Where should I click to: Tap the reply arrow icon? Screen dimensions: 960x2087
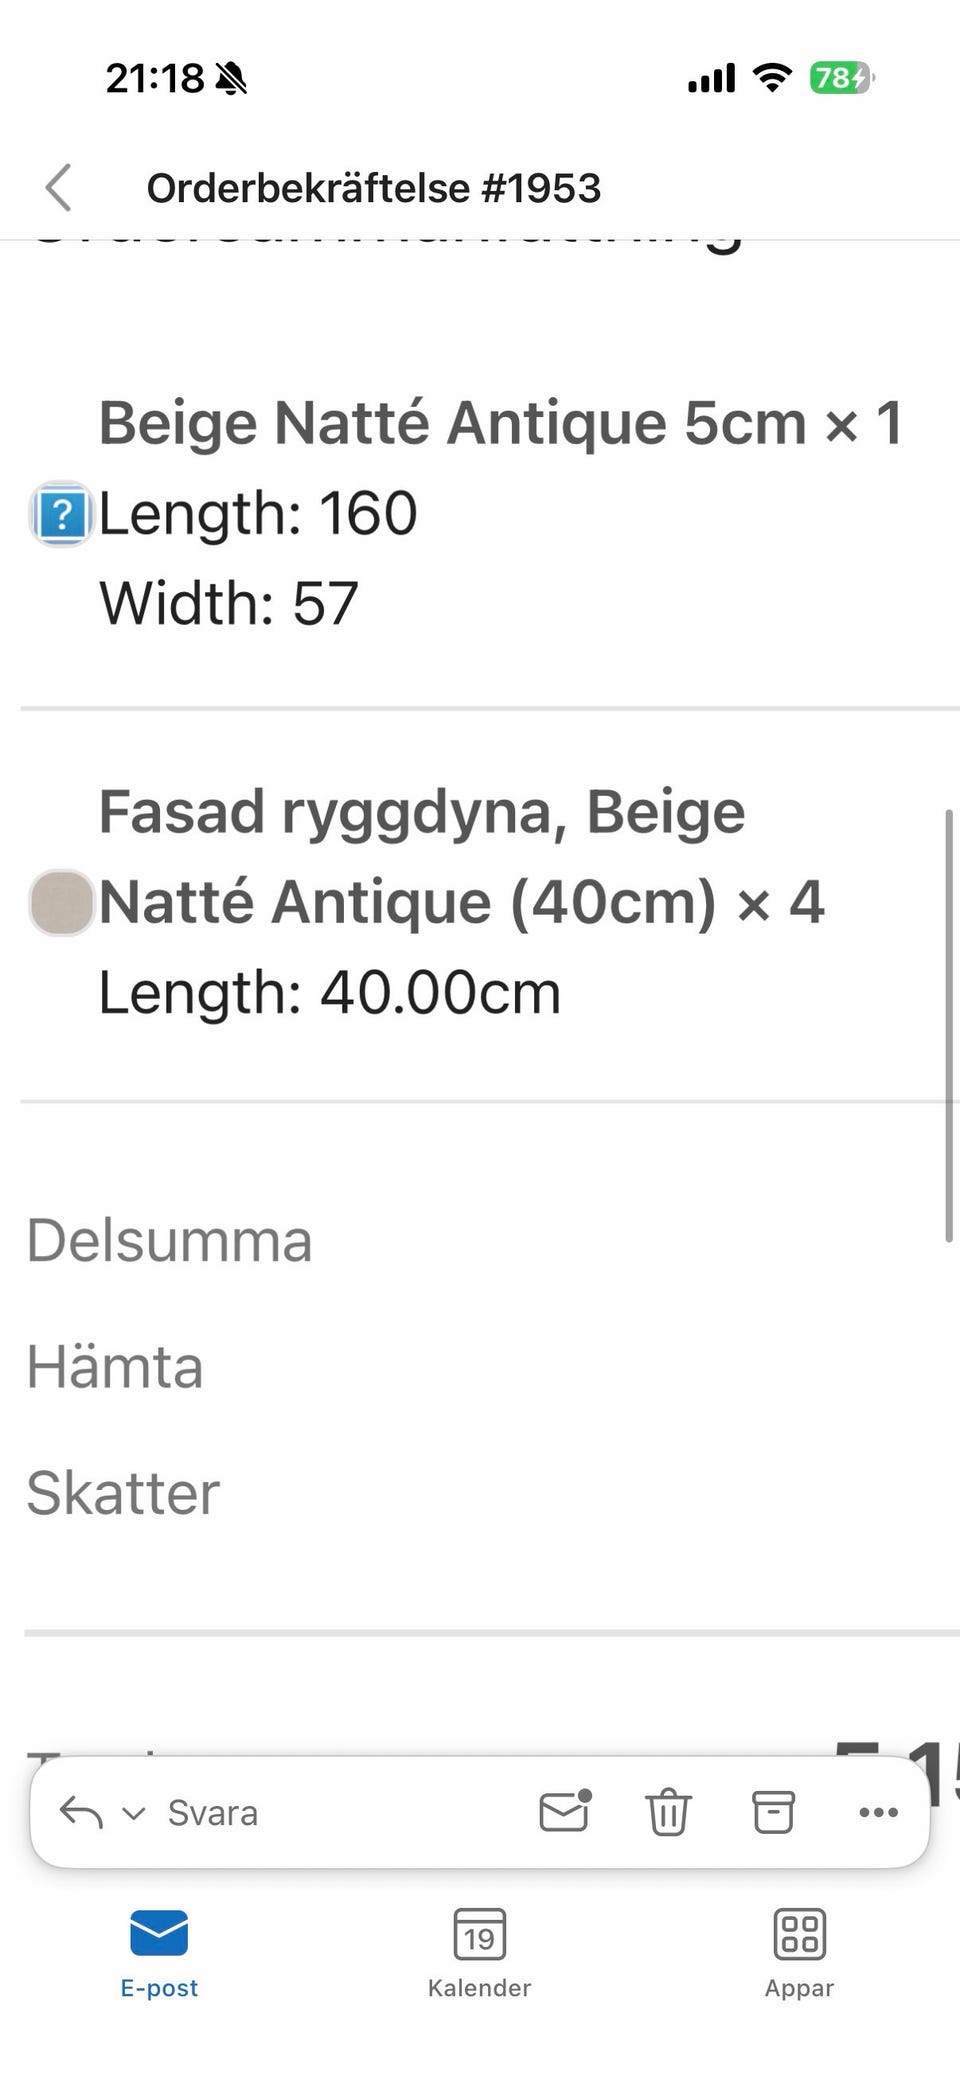coord(81,1812)
